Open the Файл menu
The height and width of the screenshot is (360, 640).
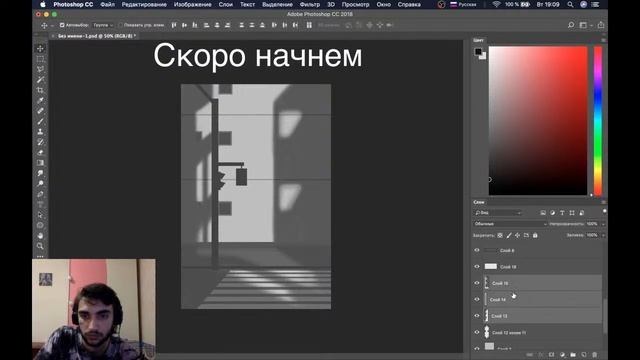click(107, 4)
